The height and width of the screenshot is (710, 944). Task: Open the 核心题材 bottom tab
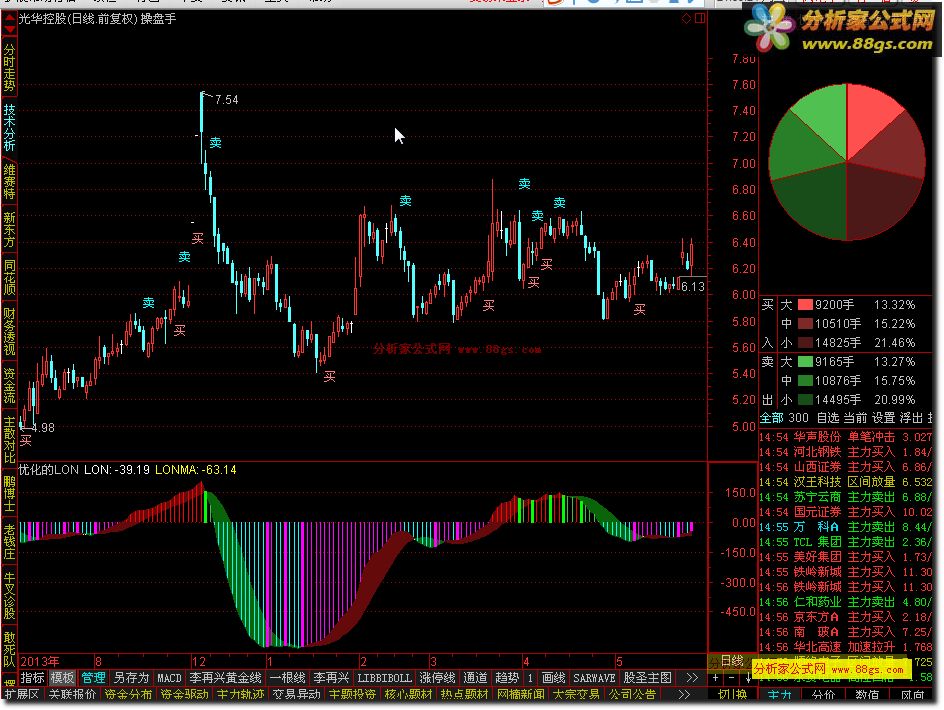[408, 694]
